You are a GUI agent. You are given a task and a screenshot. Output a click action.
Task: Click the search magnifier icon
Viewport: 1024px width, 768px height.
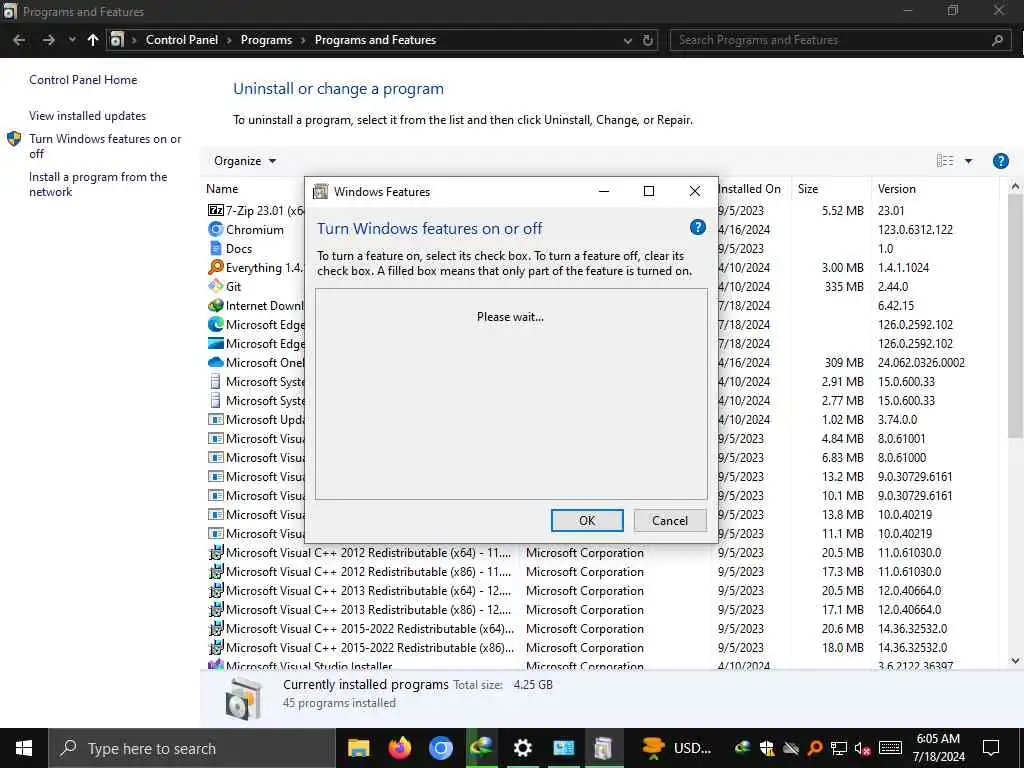coord(997,40)
